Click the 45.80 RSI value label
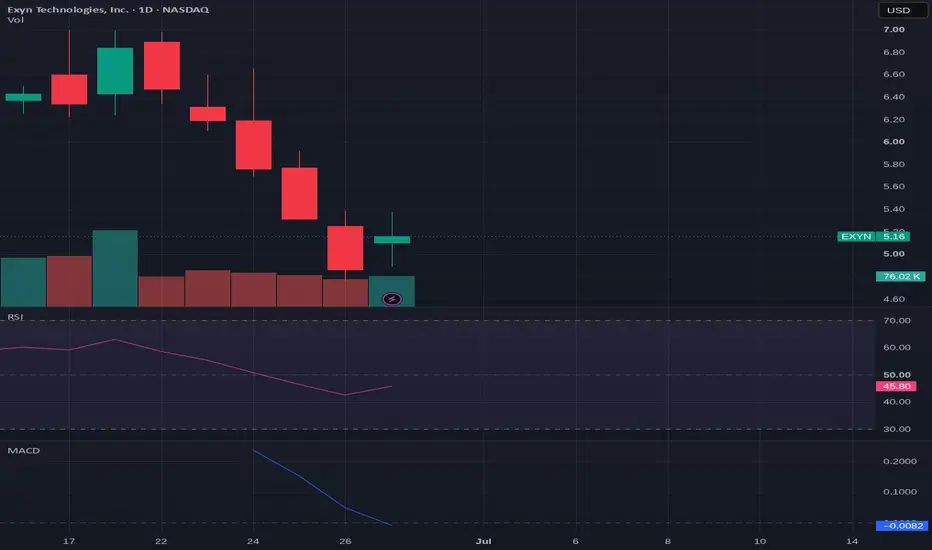 tap(896, 386)
